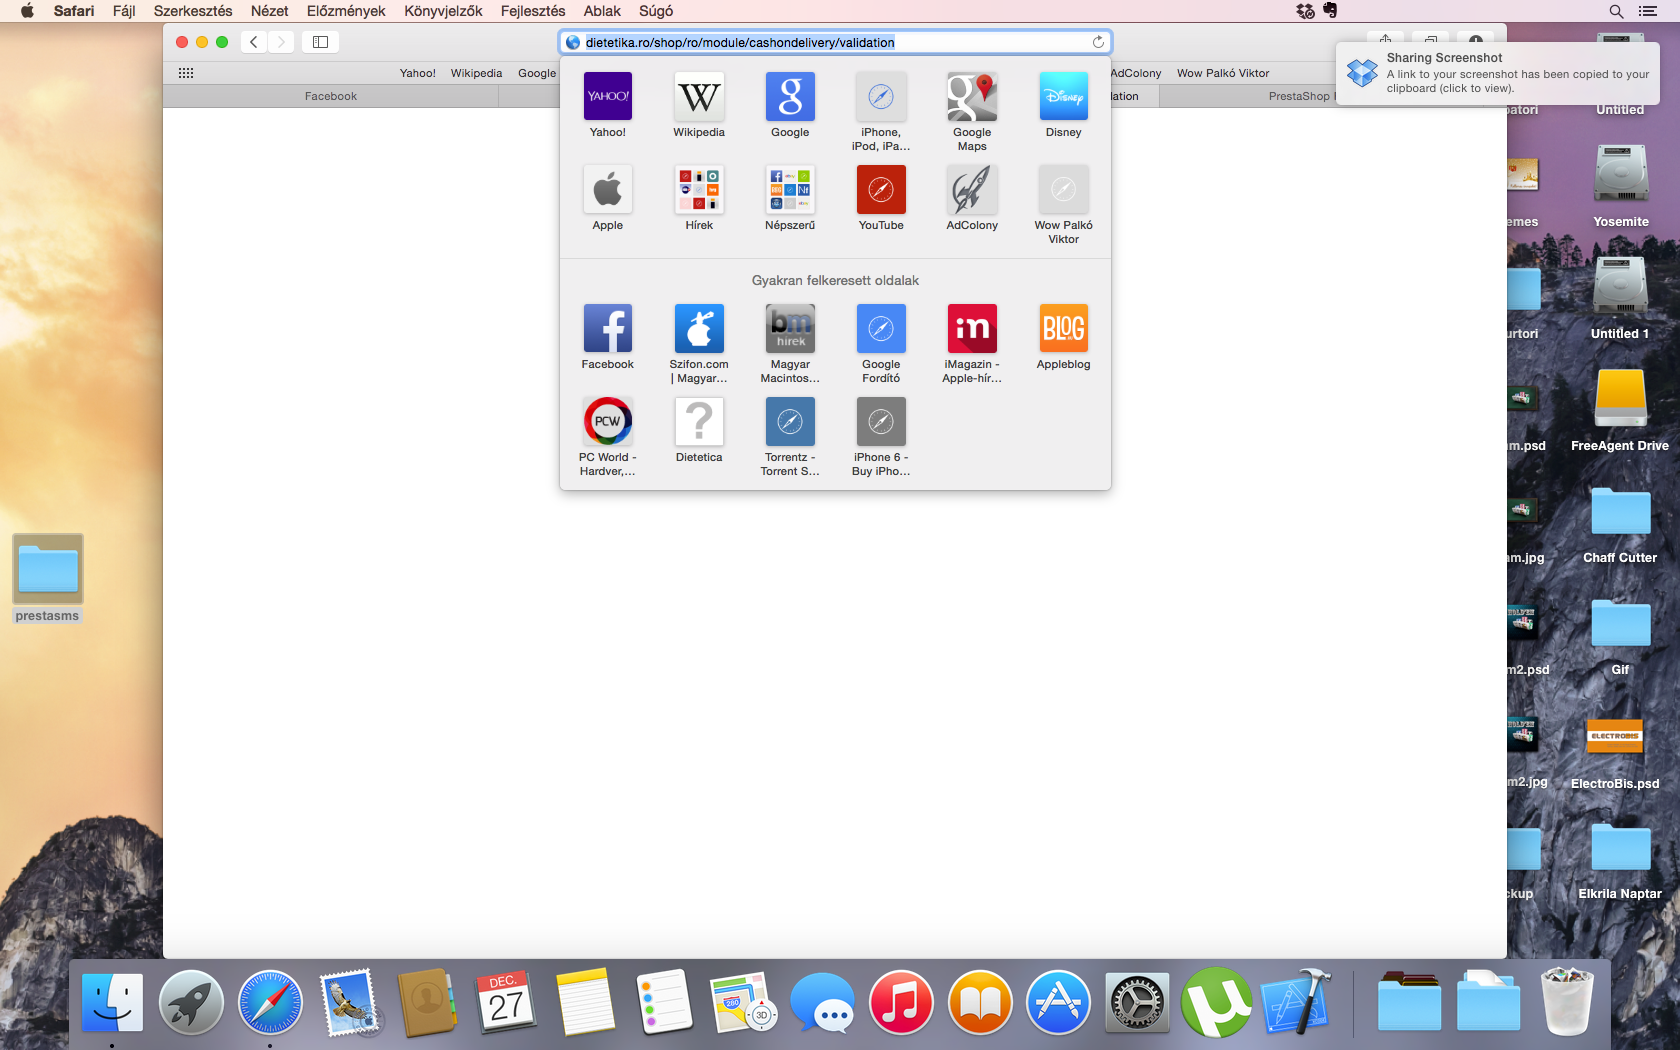Open the iMagazin frequently visited site
This screenshot has width=1680, height=1050.
click(972, 328)
